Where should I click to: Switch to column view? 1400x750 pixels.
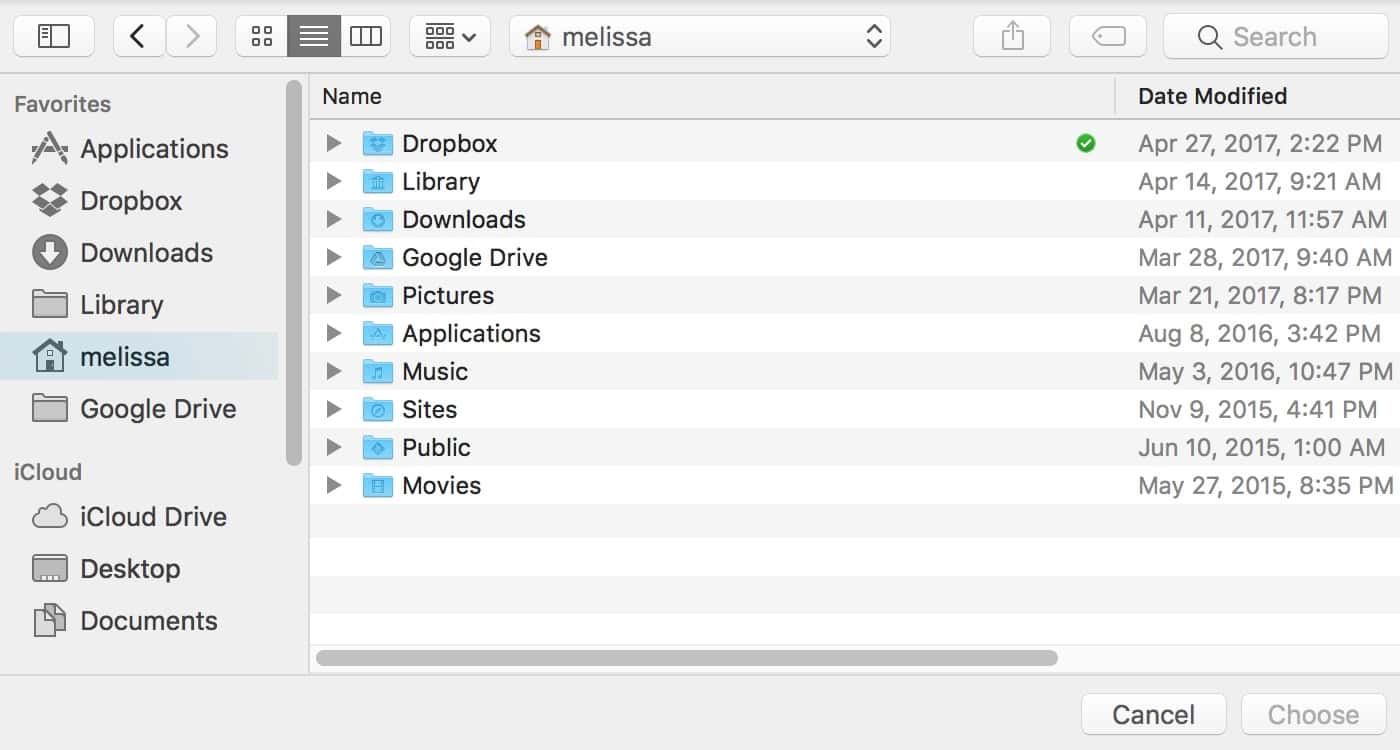365,37
